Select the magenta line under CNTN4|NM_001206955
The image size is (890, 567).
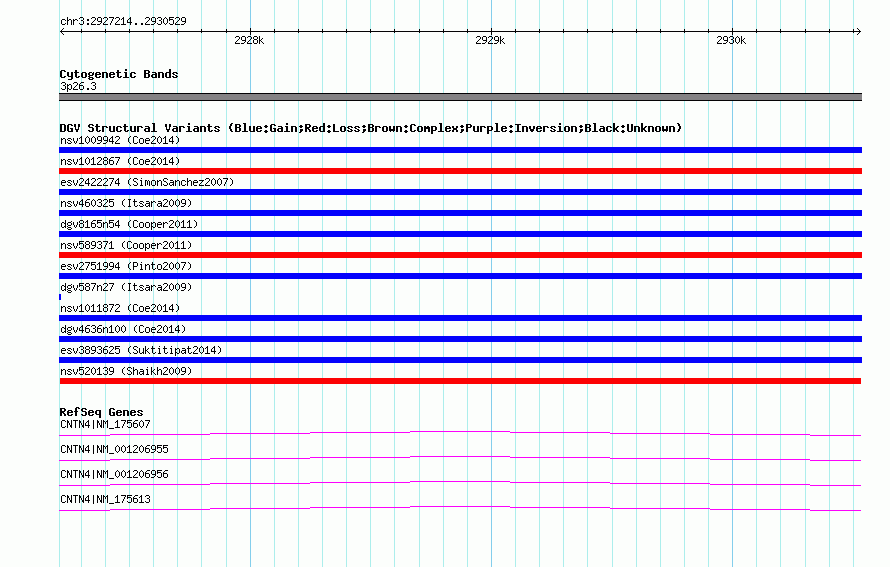pyautogui.click(x=460, y=459)
